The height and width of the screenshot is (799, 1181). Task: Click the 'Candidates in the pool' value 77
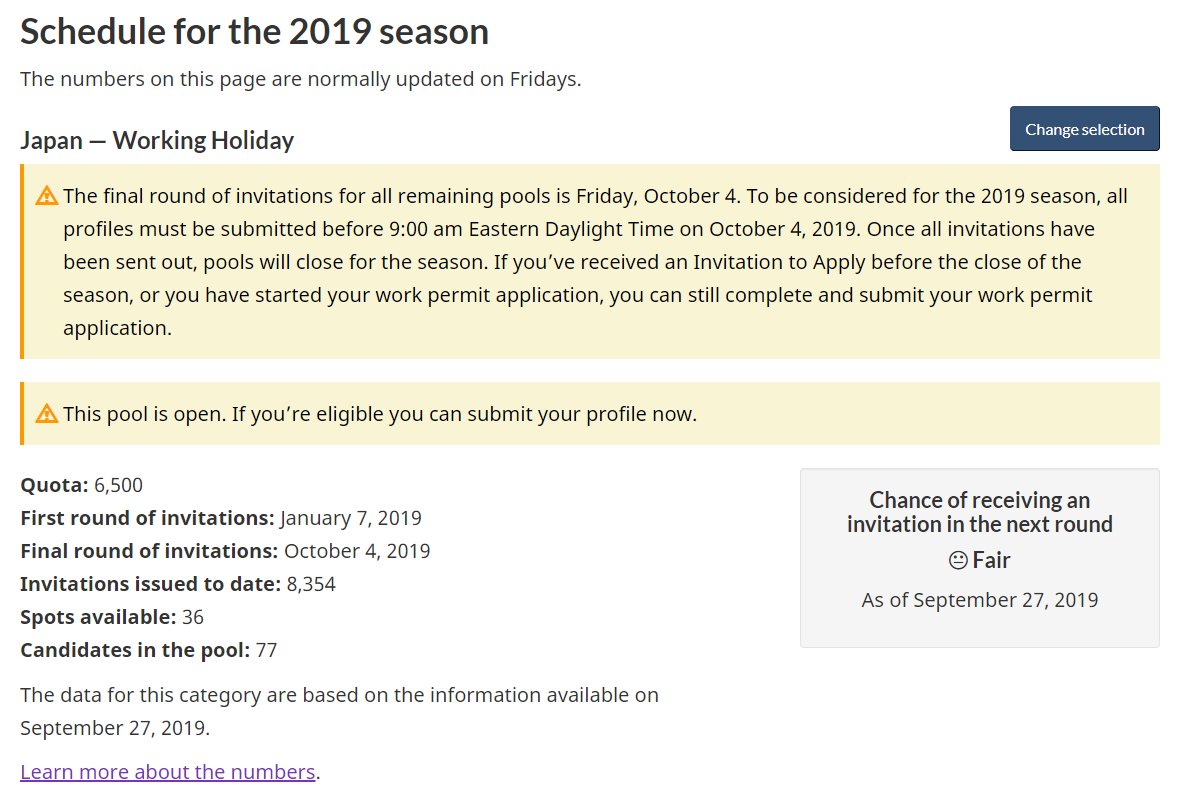click(267, 651)
